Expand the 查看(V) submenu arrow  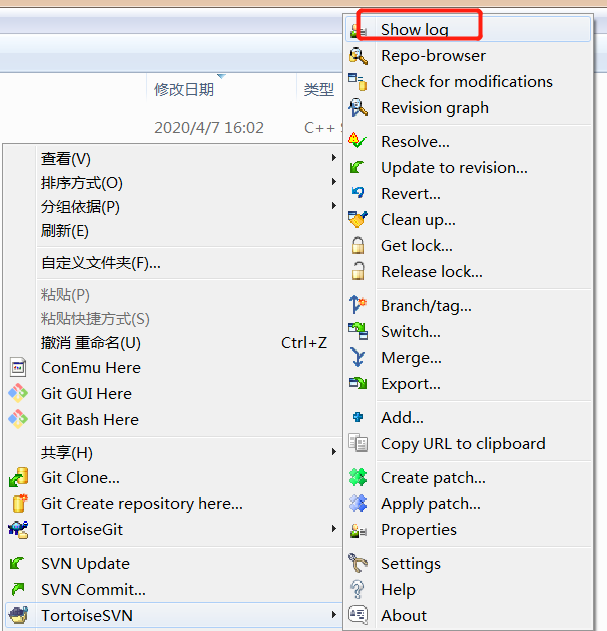[x=334, y=157]
